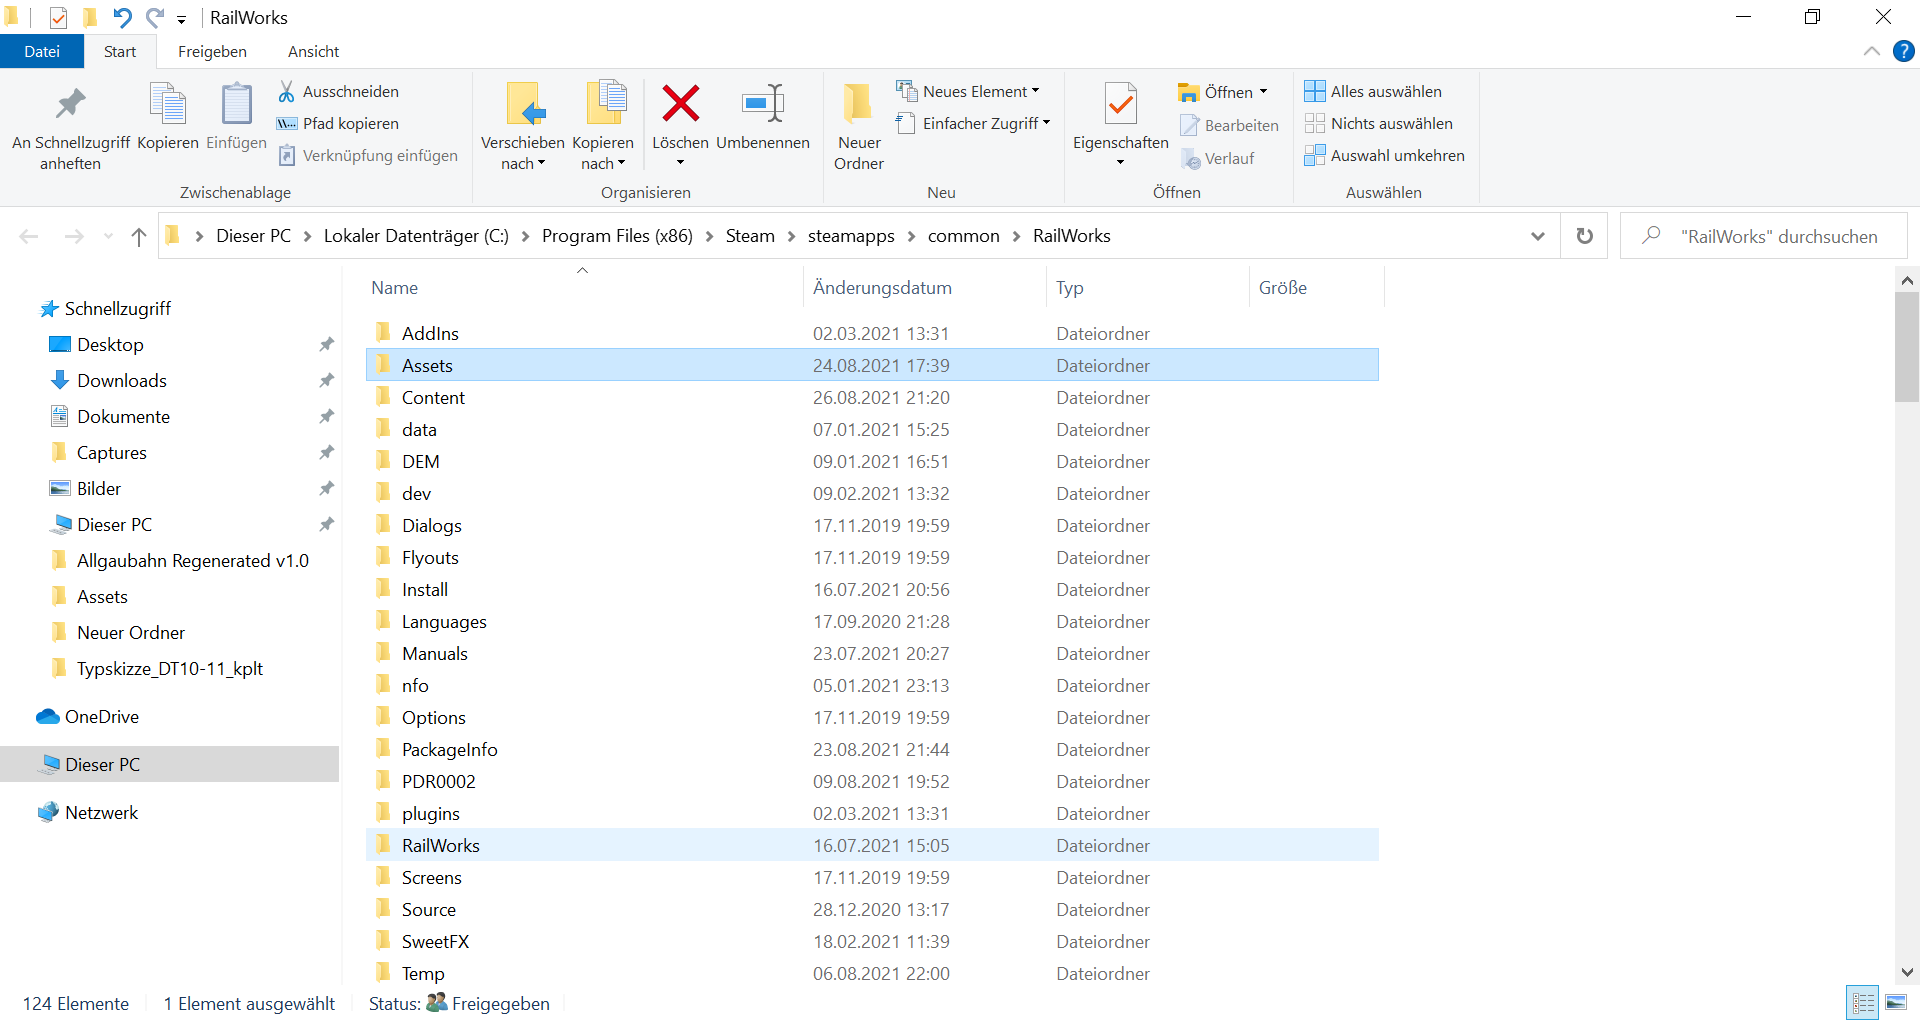
Task: Select all items with Alles auswählen
Action: 1373,91
